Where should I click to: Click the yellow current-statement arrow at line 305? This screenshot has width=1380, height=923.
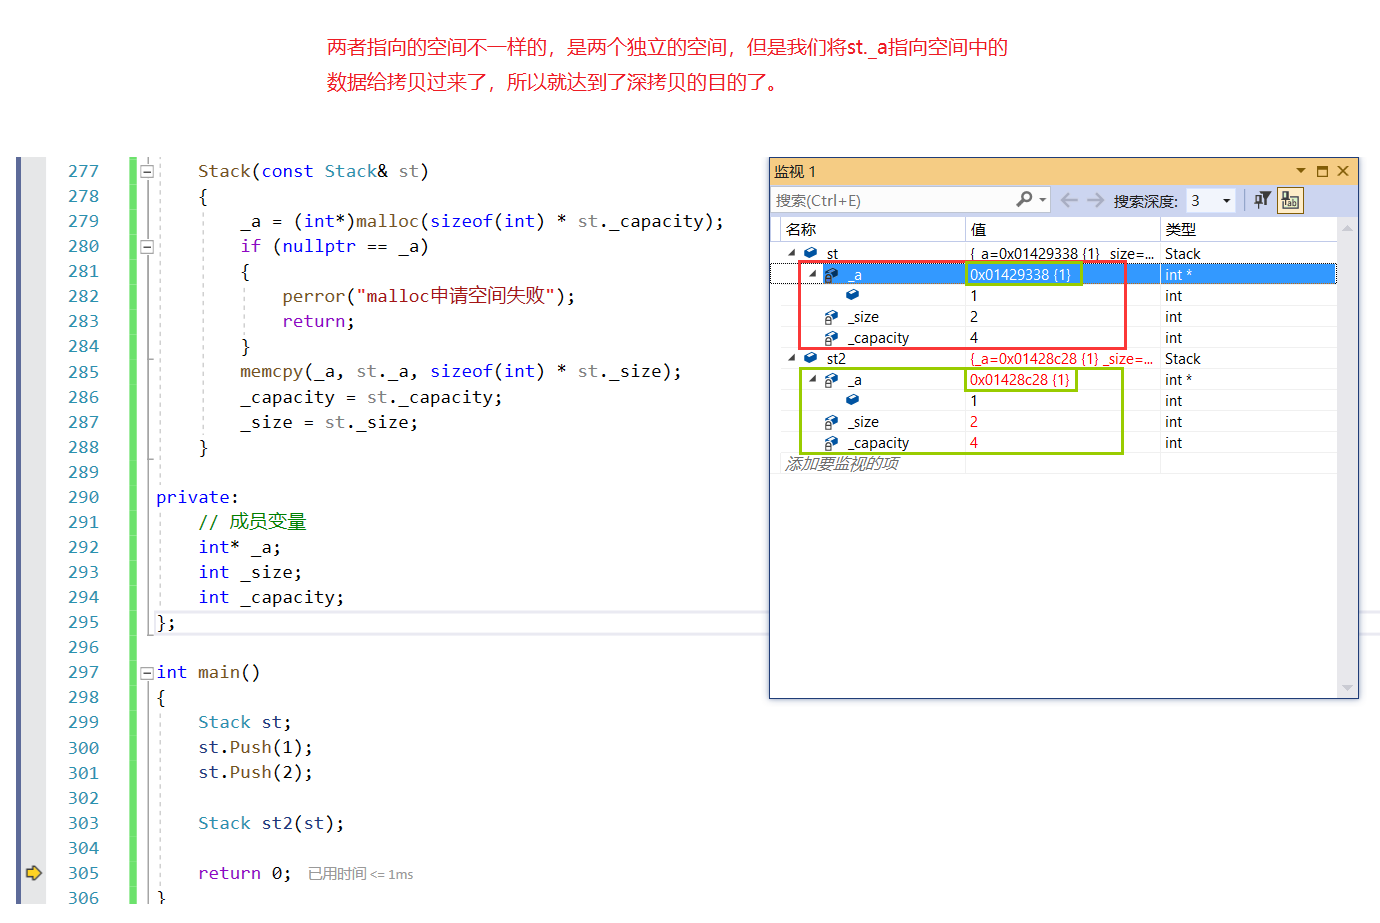[34, 873]
